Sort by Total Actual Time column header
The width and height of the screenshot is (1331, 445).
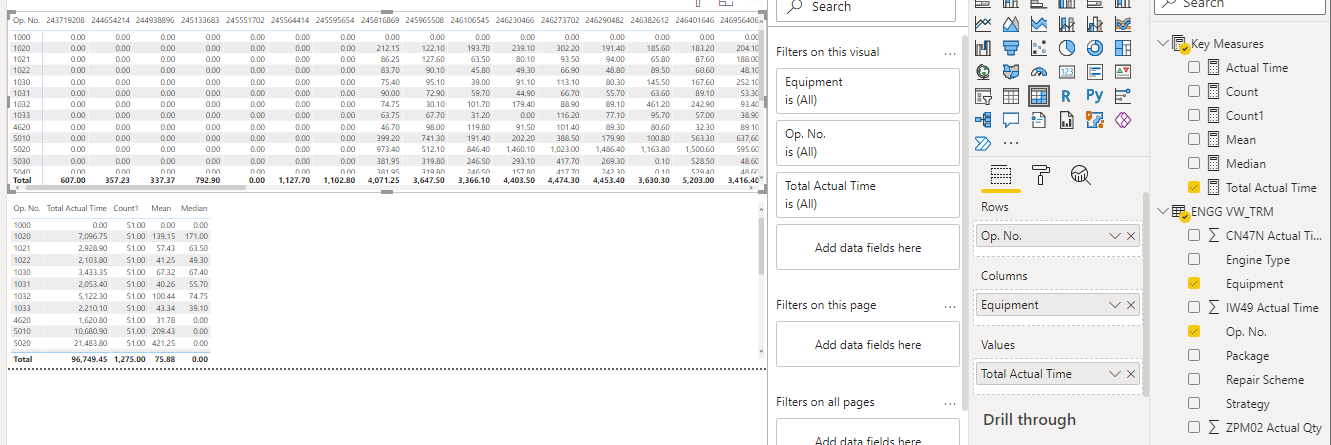pos(77,208)
